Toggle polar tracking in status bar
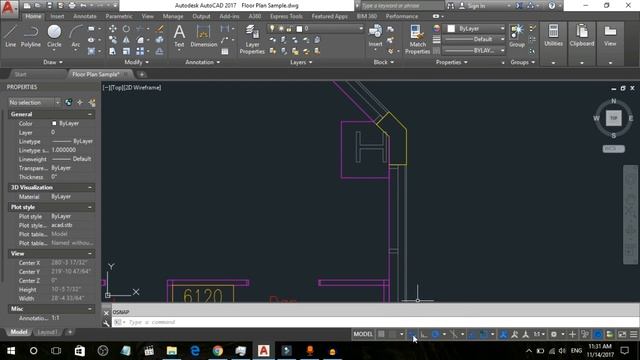 click(436, 334)
